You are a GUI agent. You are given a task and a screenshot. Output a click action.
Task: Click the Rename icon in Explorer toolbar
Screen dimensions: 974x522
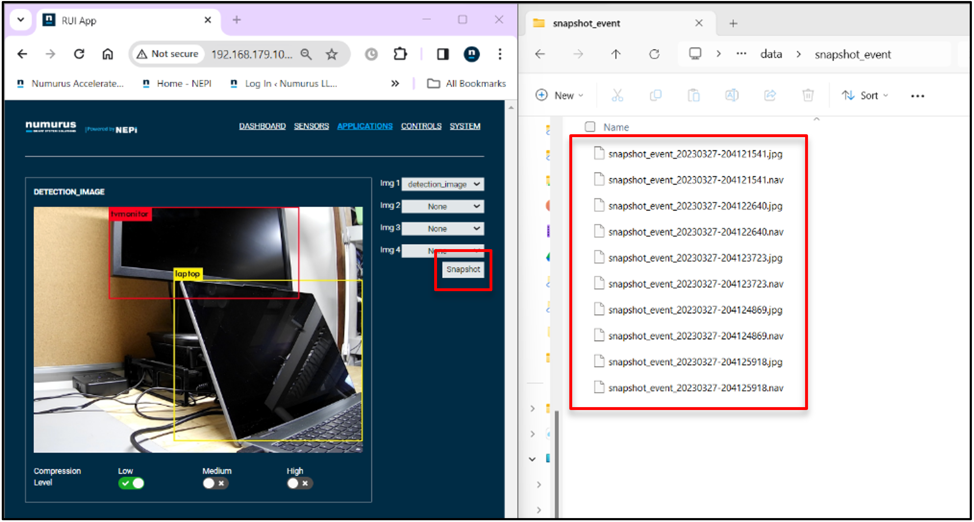coord(732,96)
